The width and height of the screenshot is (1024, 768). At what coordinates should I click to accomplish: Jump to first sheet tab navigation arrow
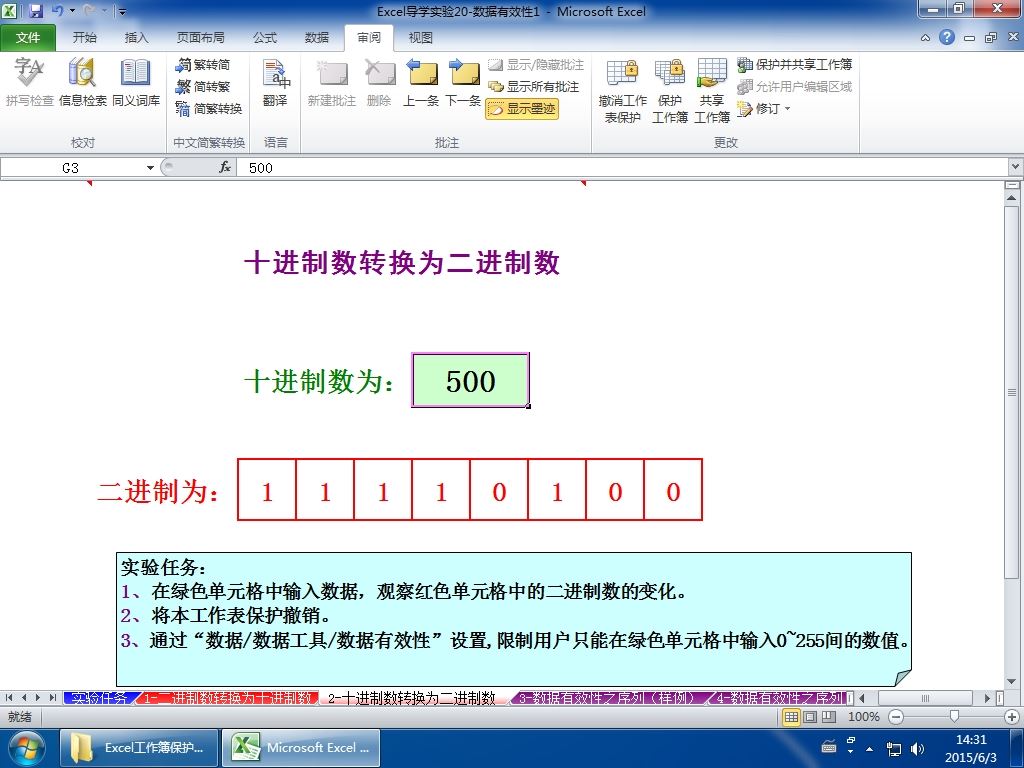(9, 698)
